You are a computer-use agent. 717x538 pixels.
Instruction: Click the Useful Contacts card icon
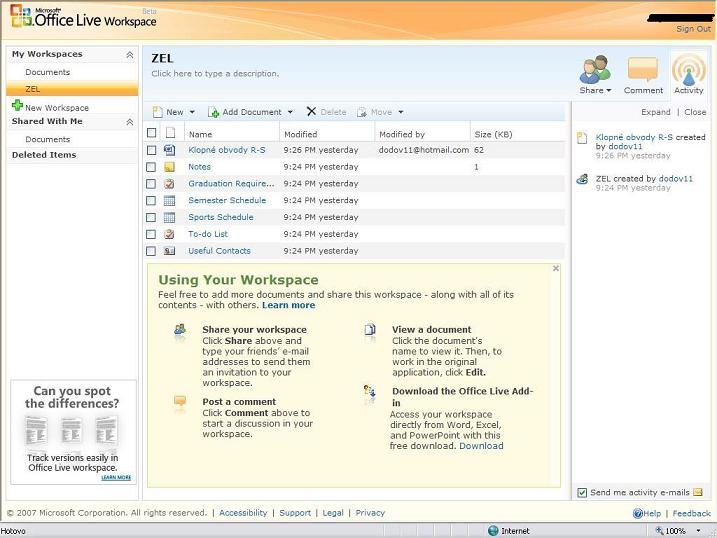click(x=170, y=251)
